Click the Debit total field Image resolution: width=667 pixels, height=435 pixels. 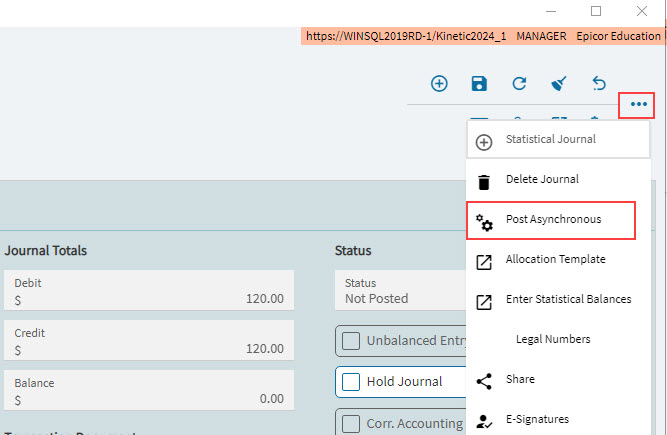(149, 290)
